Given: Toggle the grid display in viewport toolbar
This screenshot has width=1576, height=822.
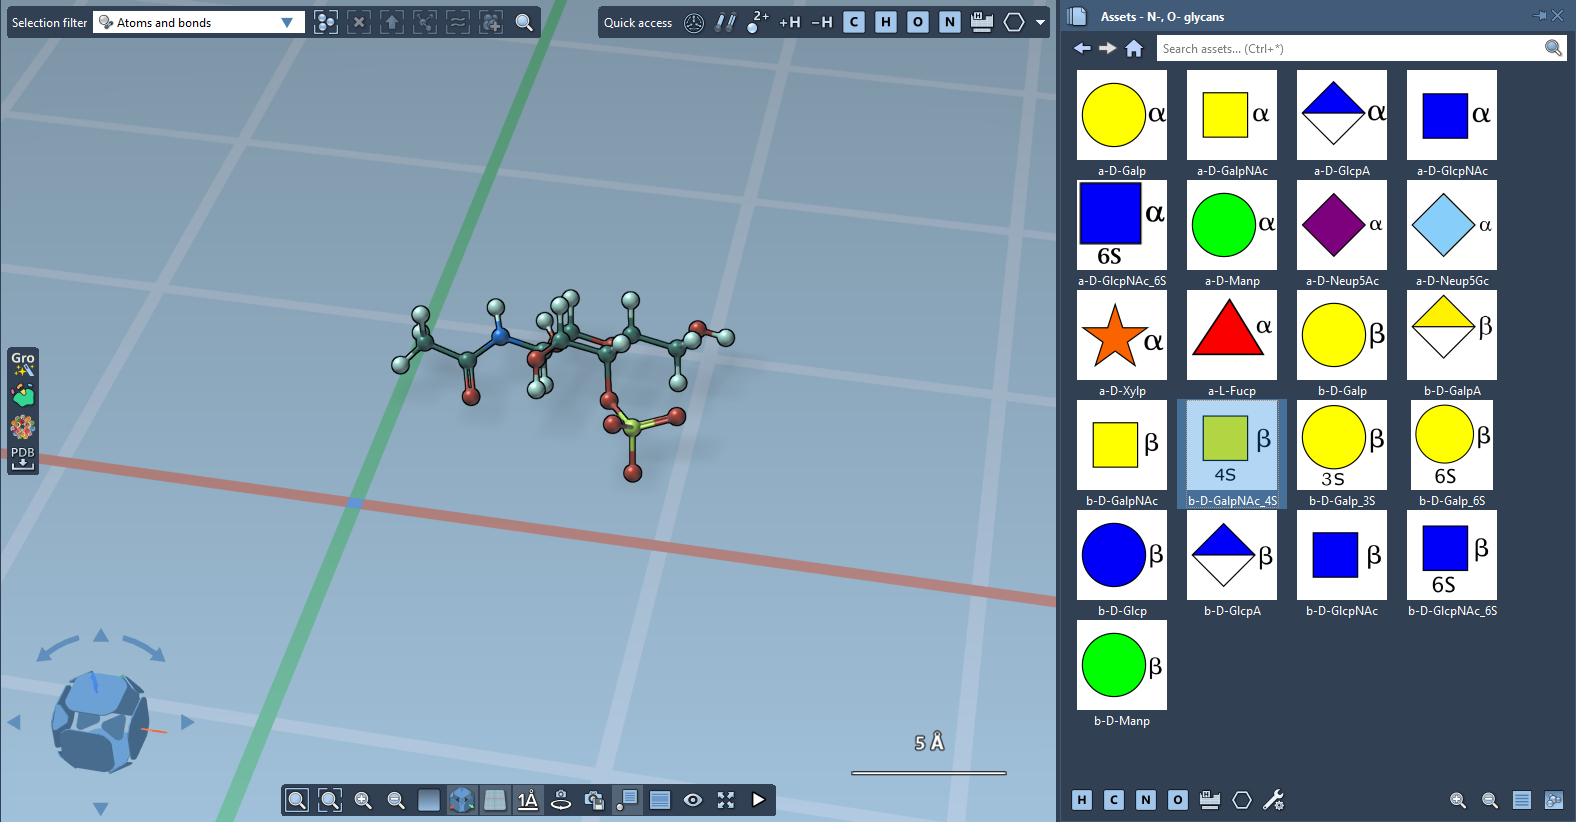Looking at the screenshot, I should coord(495,800).
